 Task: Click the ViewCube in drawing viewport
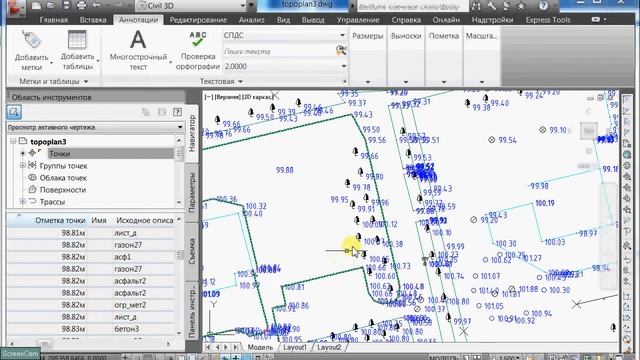pos(589,131)
